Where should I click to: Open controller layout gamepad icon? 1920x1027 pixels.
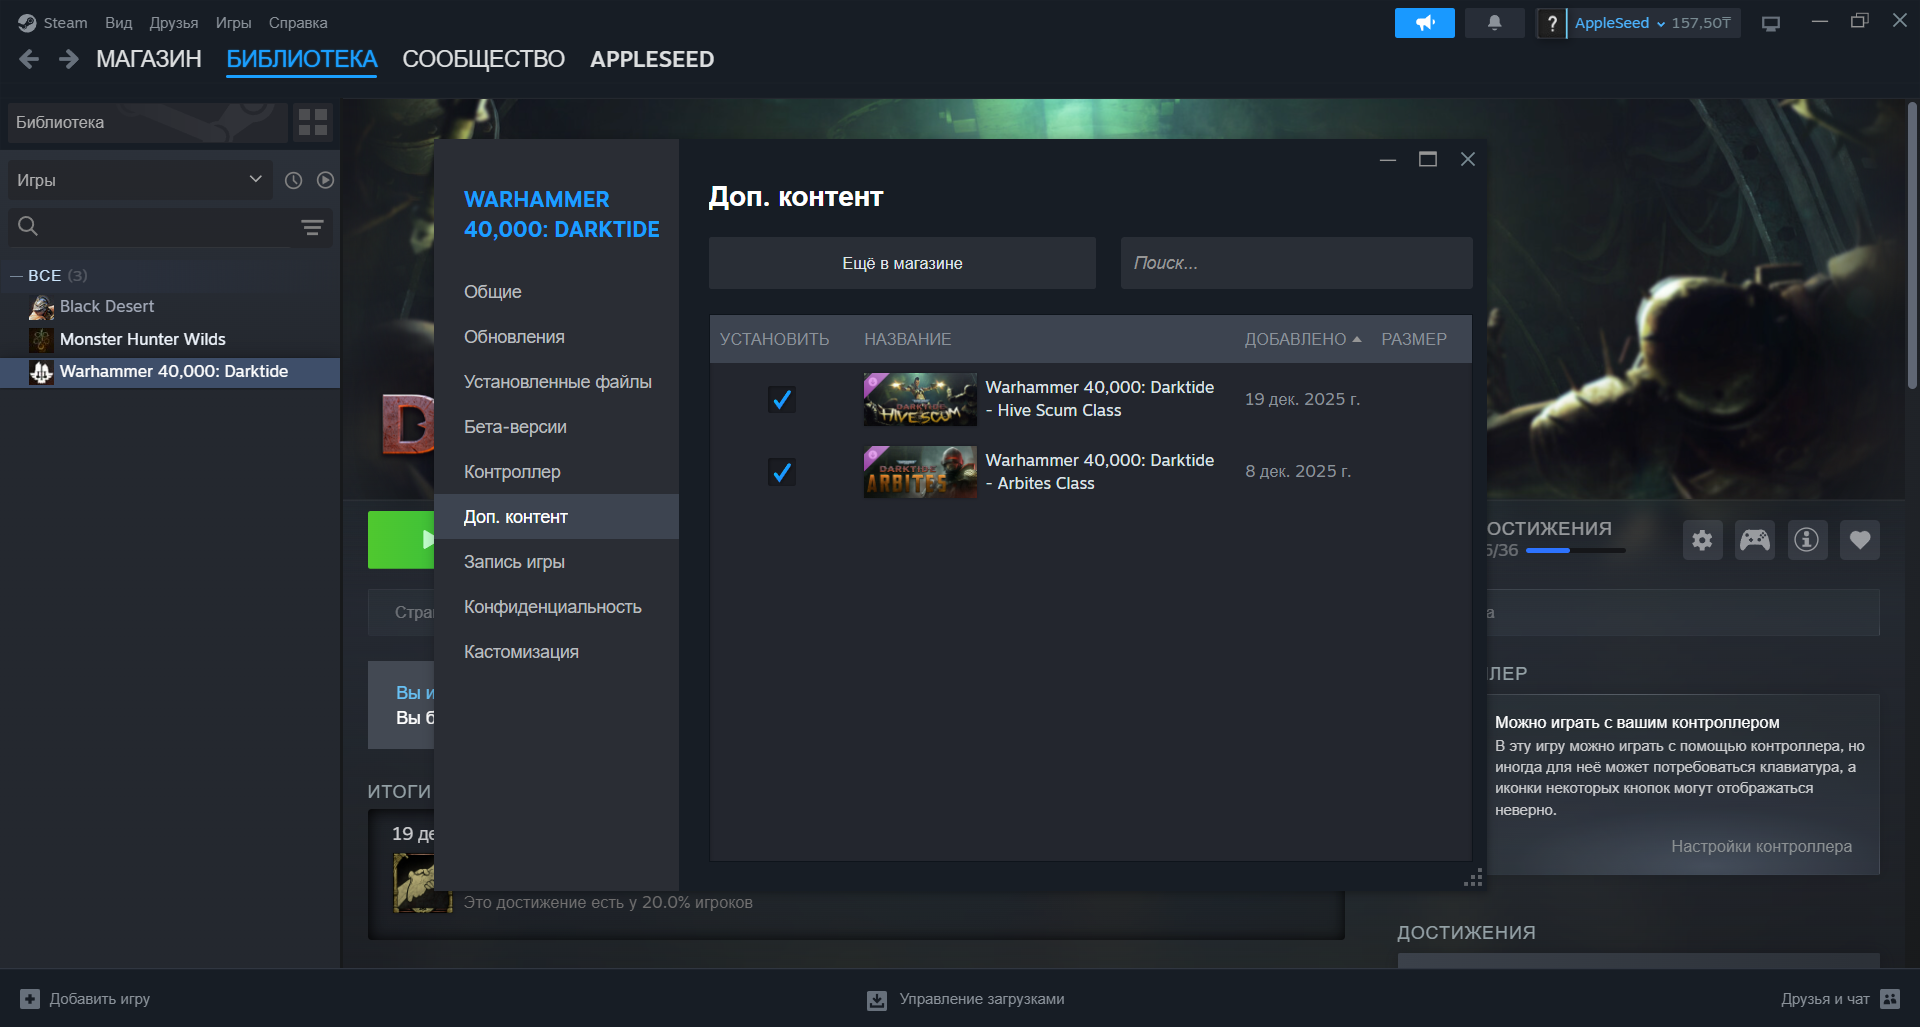coord(1754,540)
